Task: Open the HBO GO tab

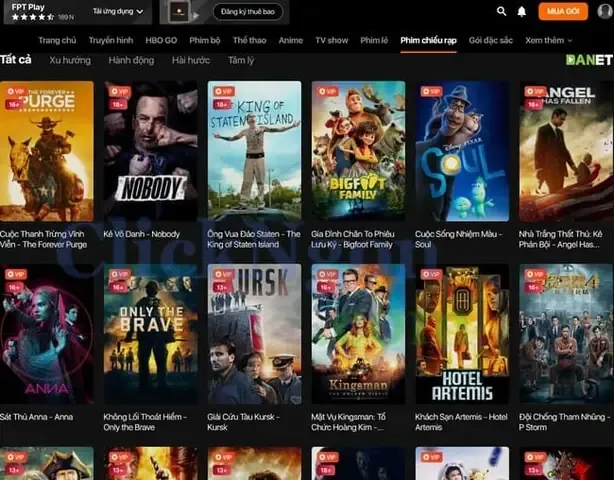Action: pyautogui.click(x=161, y=40)
